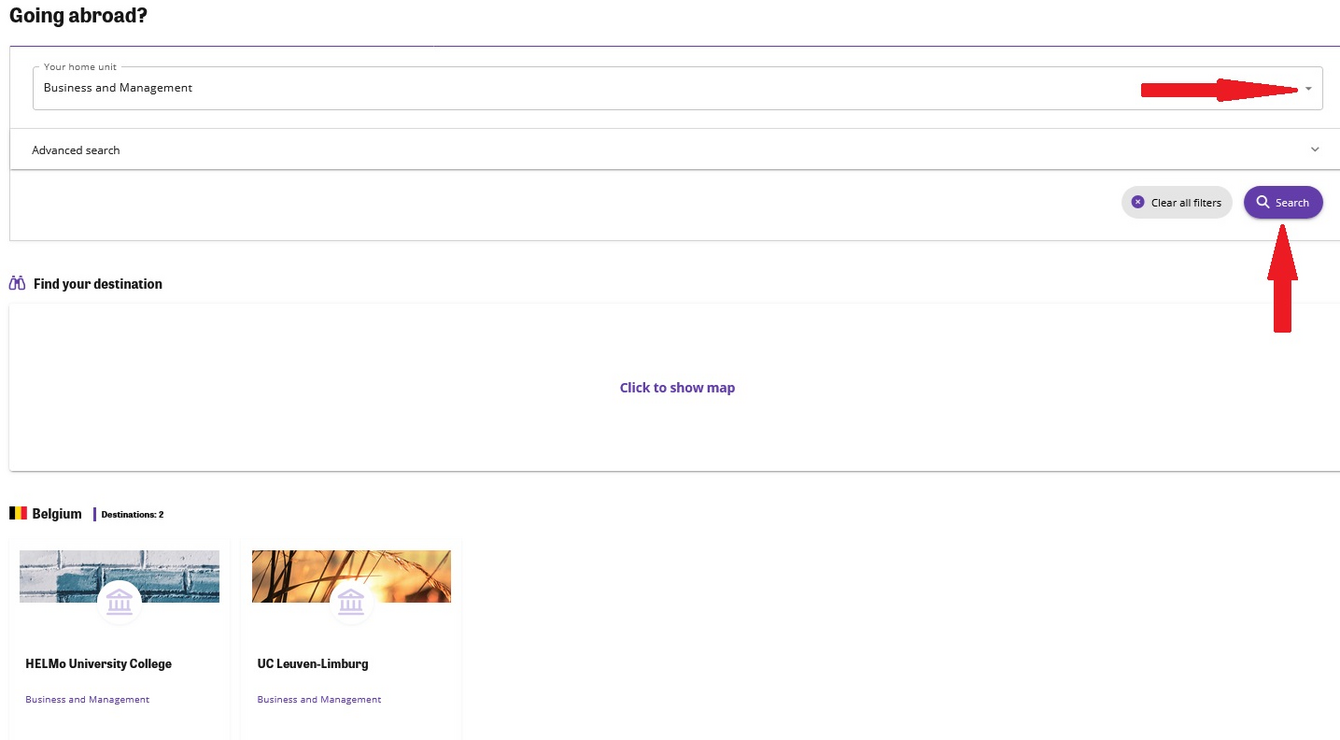This screenshot has width=1340, height=740.
Task: Open the 'UC Leuven-Limburg' title link
Action: (313, 664)
